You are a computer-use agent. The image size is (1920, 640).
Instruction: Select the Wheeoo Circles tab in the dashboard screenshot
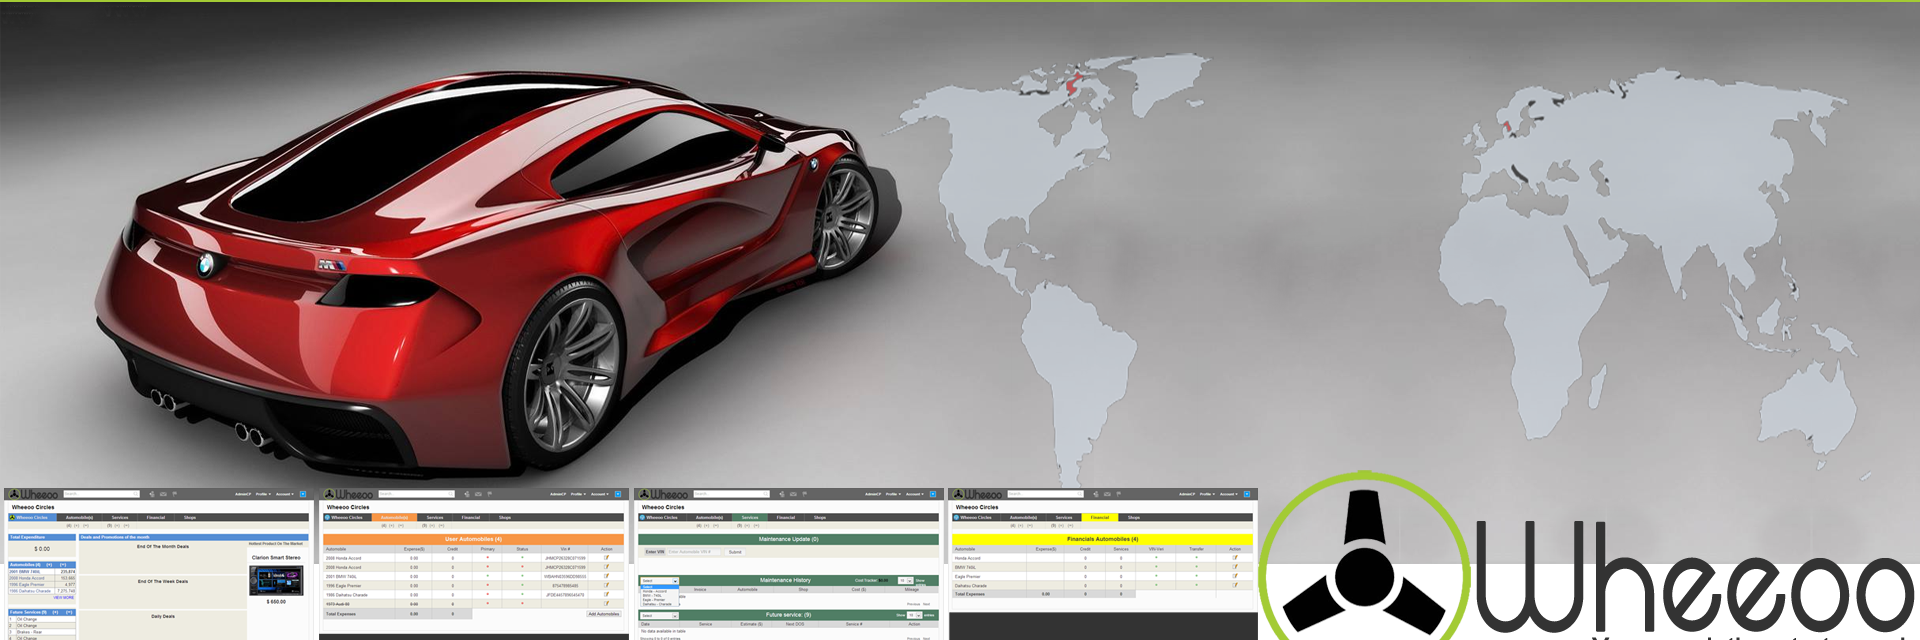pyautogui.click(x=33, y=517)
